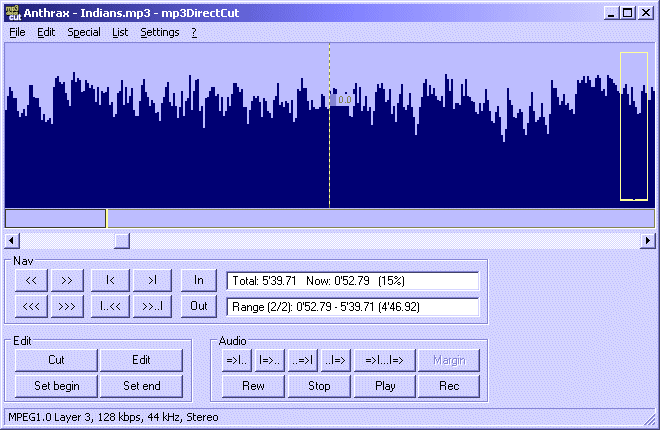660x430 pixels.
Task: Click the ..I=> audio prelisten button
Action: coord(335,360)
